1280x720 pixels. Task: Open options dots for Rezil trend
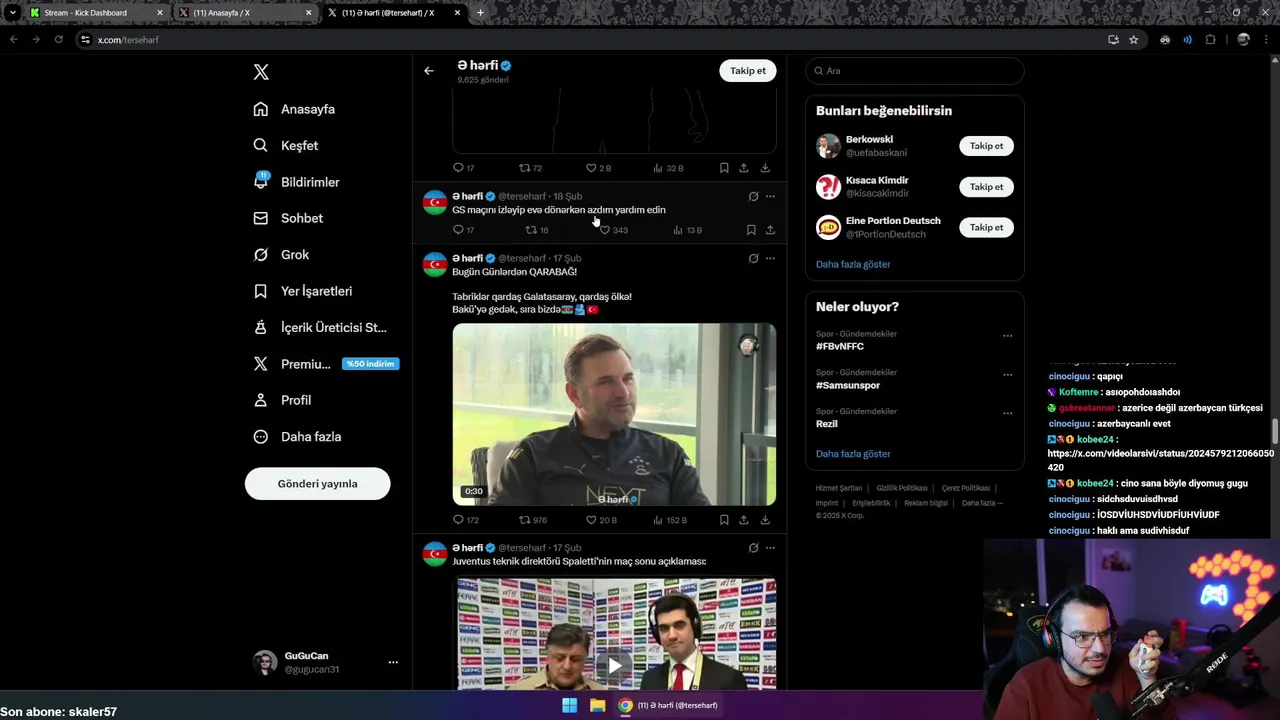pyautogui.click(x=1007, y=413)
